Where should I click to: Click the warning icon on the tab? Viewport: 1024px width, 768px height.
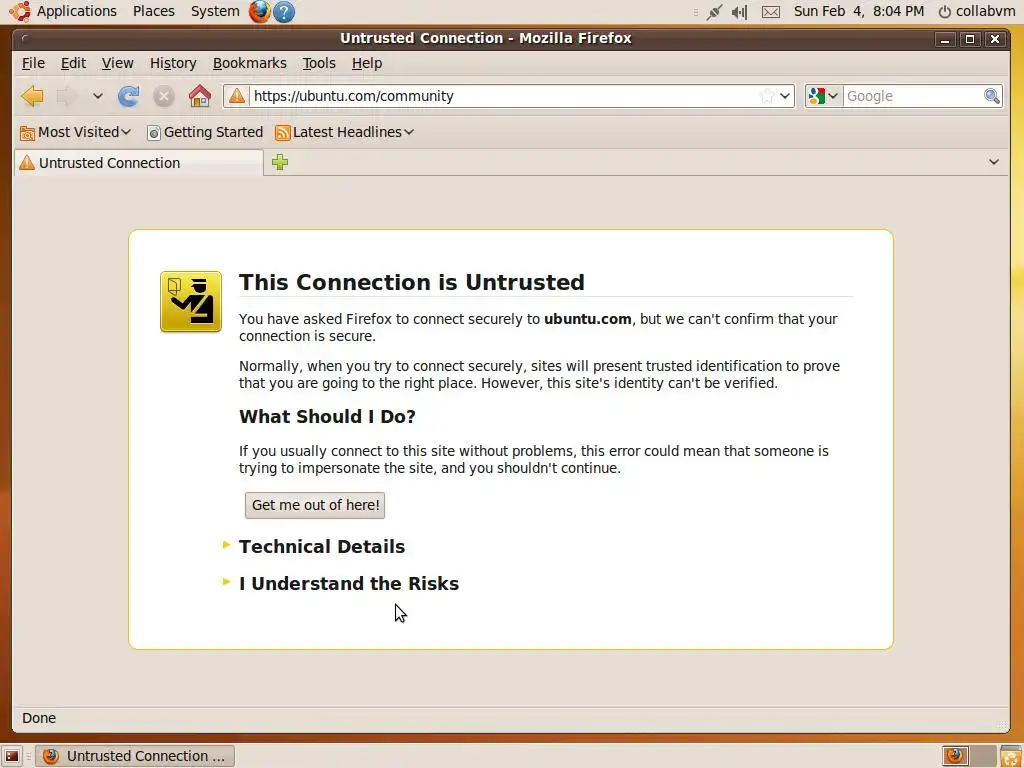tap(27, 163)
